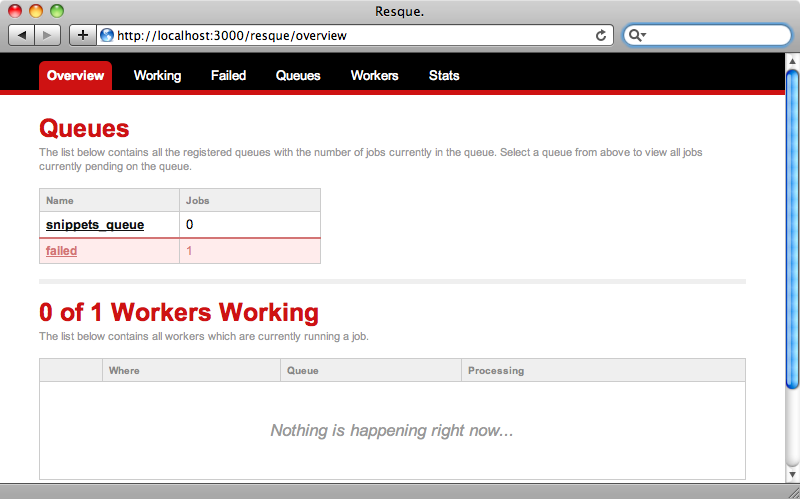The height and width of the screenshot is (499, 800).
Task: Open the snippets_queue link
Action: point(95,224)
